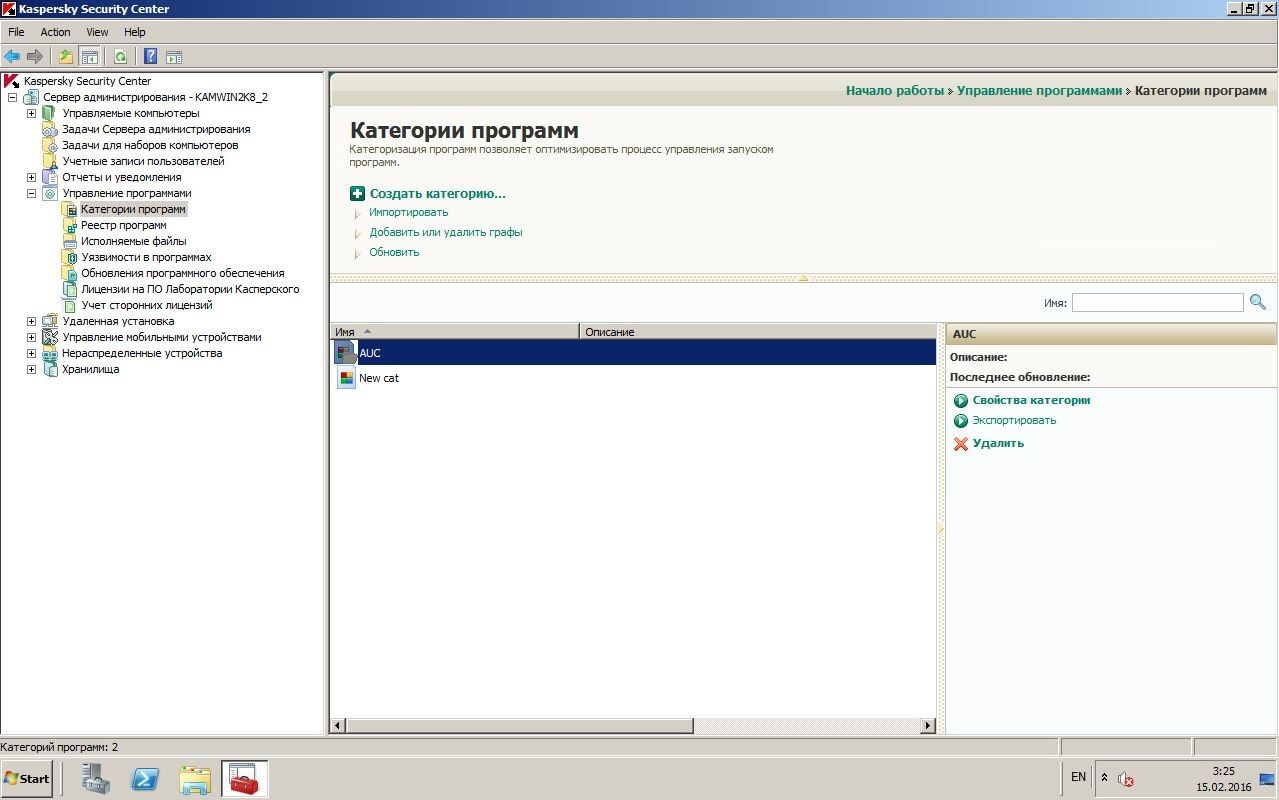The width and height of the screenshot is (1279, 800).
Task: Click the Управление программами breadcrumb link
Action: coord(1039,91)
